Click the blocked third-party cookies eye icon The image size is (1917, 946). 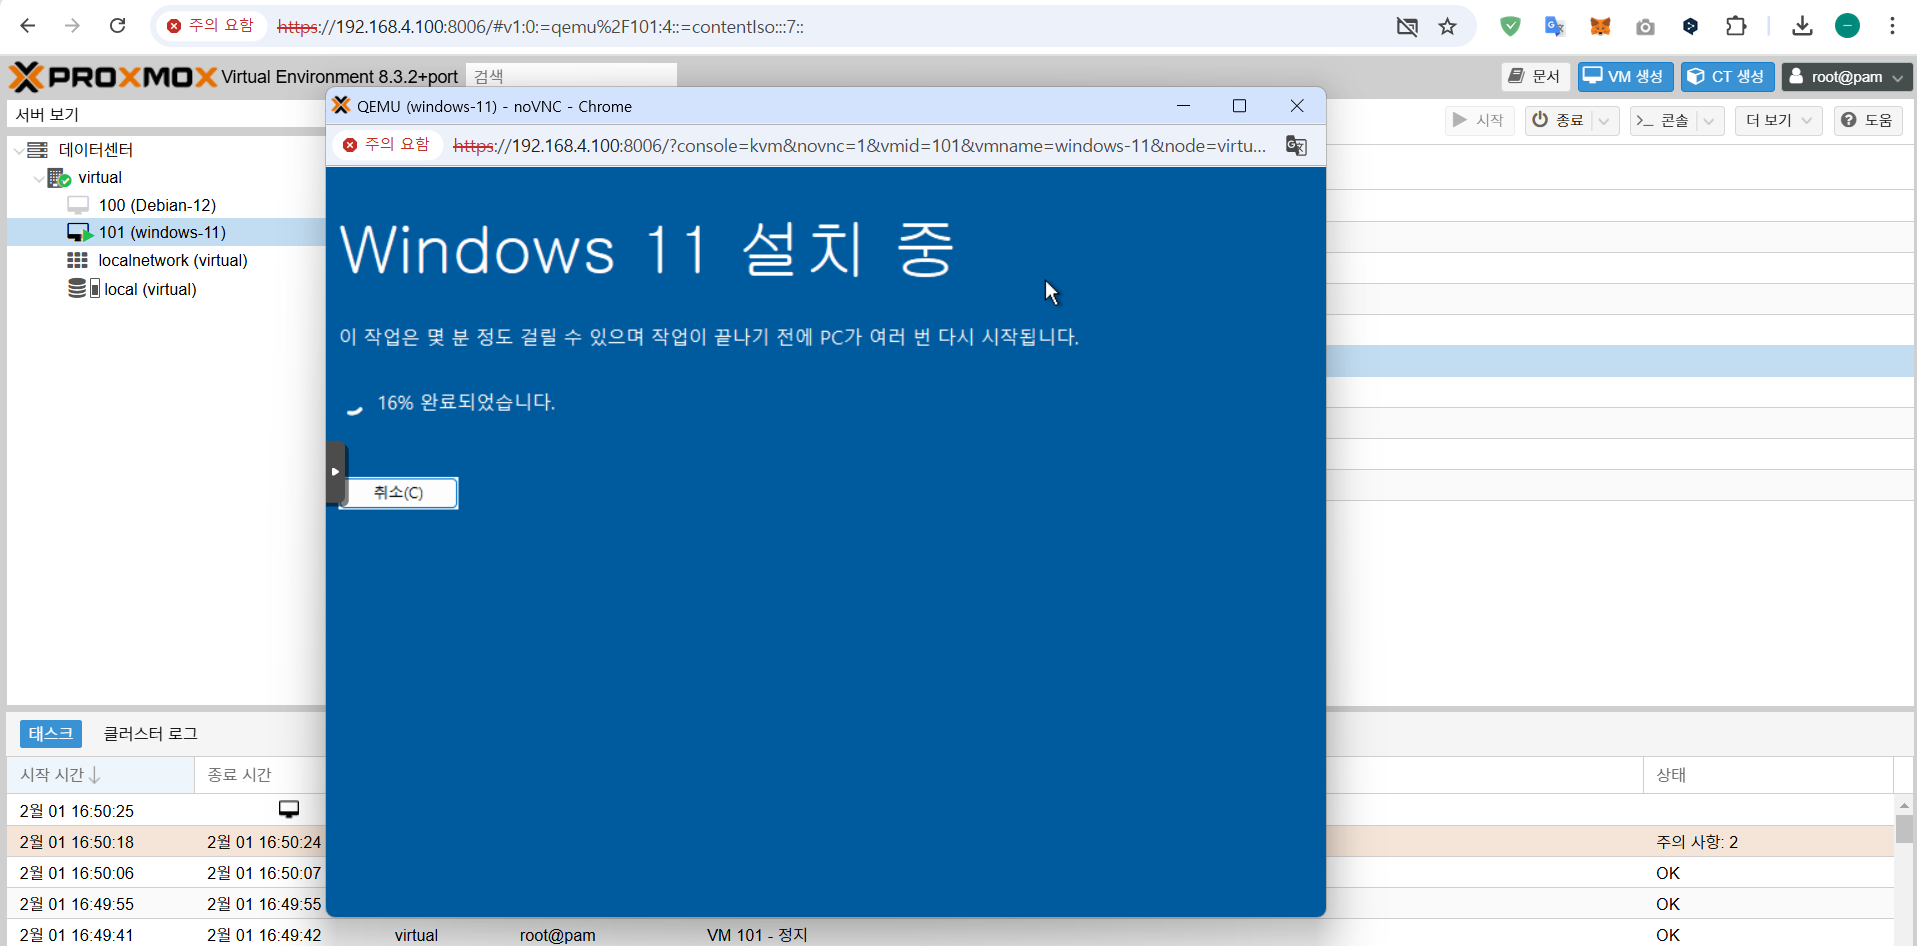coord(1407,26)
